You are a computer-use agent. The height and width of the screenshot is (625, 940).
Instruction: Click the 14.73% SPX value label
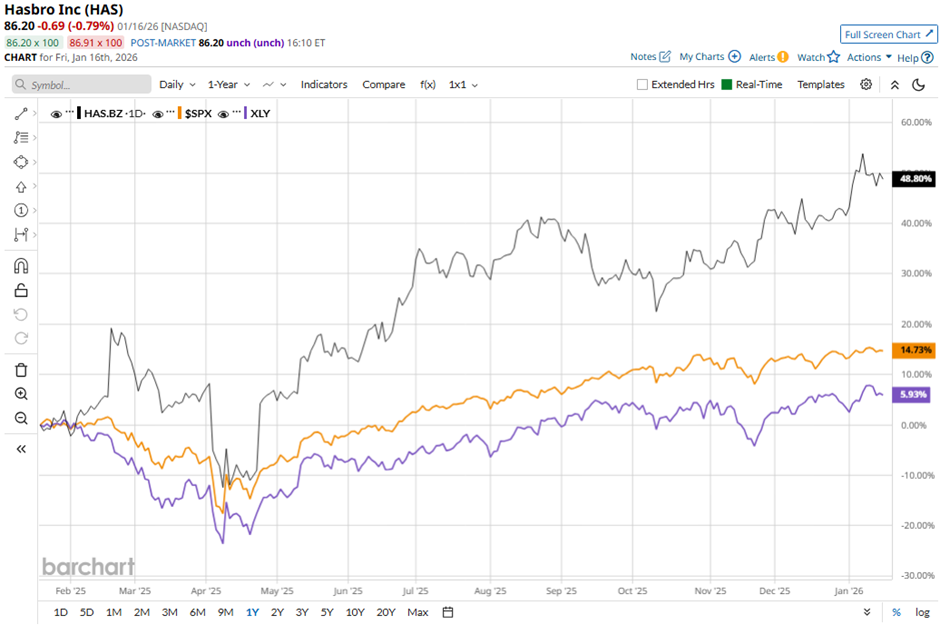(x=914, y=350)
